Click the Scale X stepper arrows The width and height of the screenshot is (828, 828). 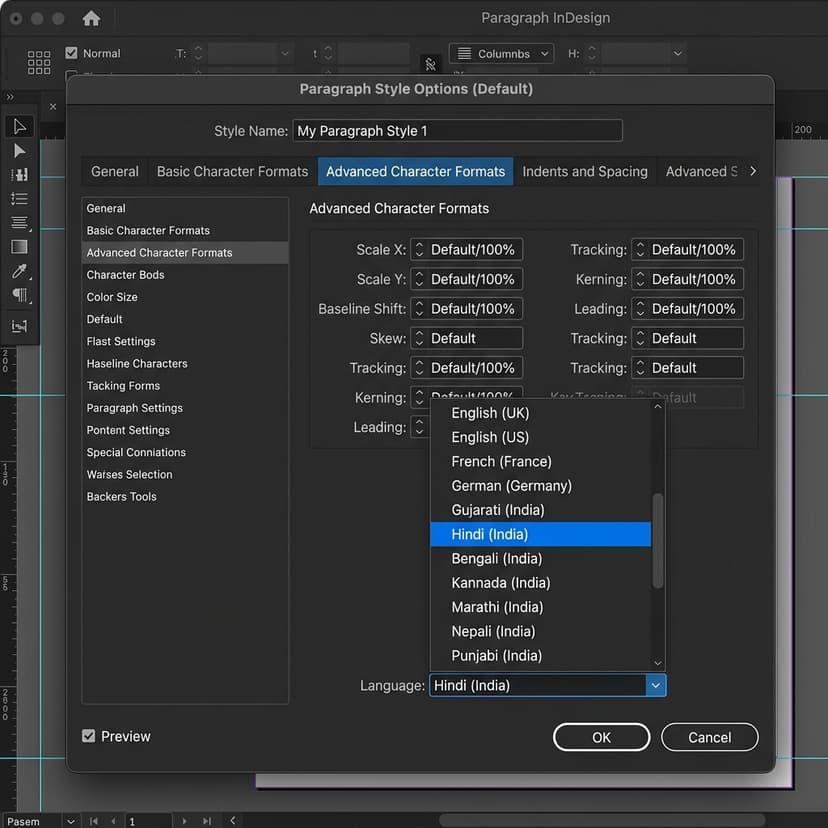[419, 249]
